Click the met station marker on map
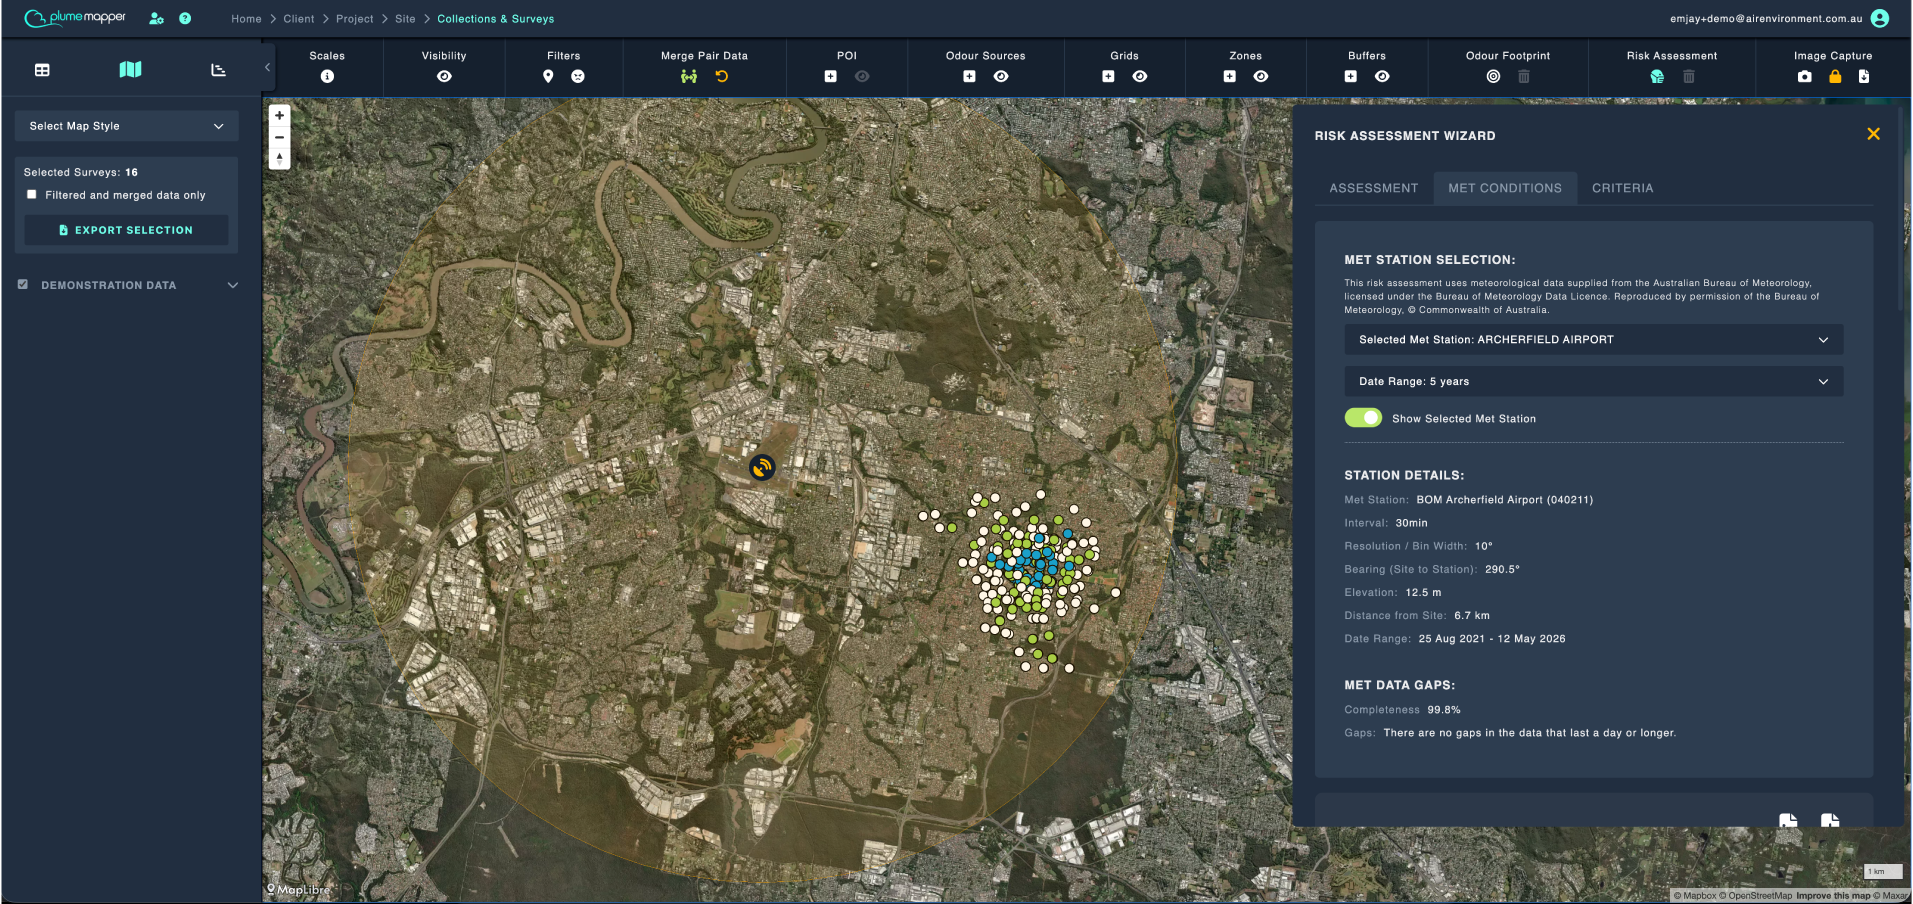 pos(762,467)
